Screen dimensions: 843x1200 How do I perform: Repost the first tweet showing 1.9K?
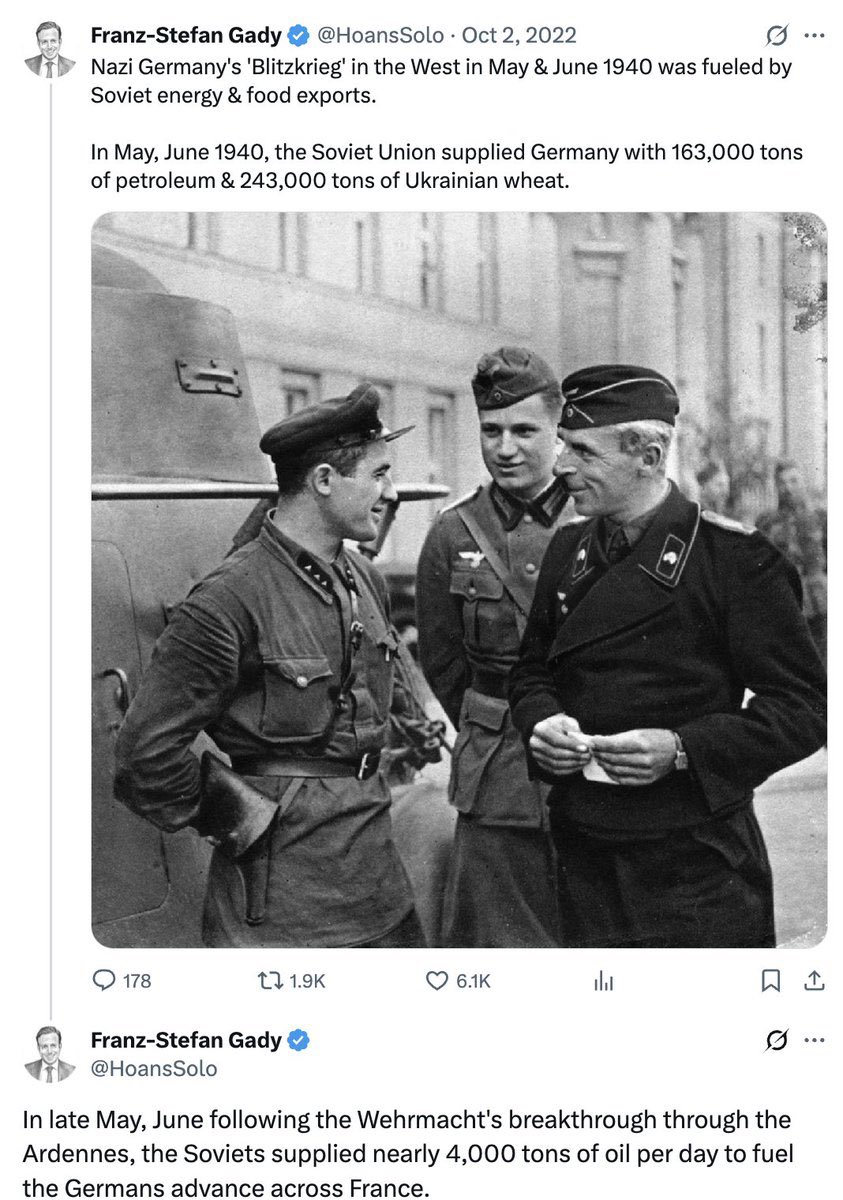[292, 981]
